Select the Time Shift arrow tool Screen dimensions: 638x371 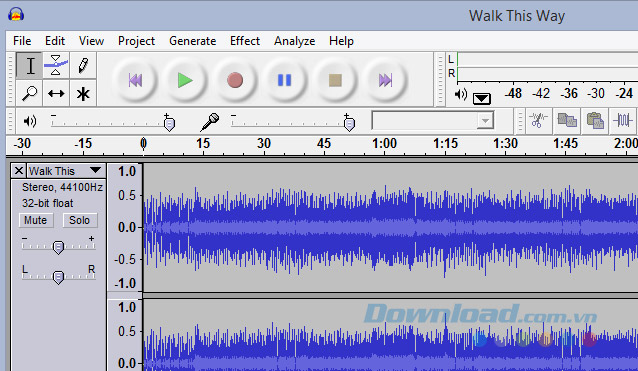point(56,93)
